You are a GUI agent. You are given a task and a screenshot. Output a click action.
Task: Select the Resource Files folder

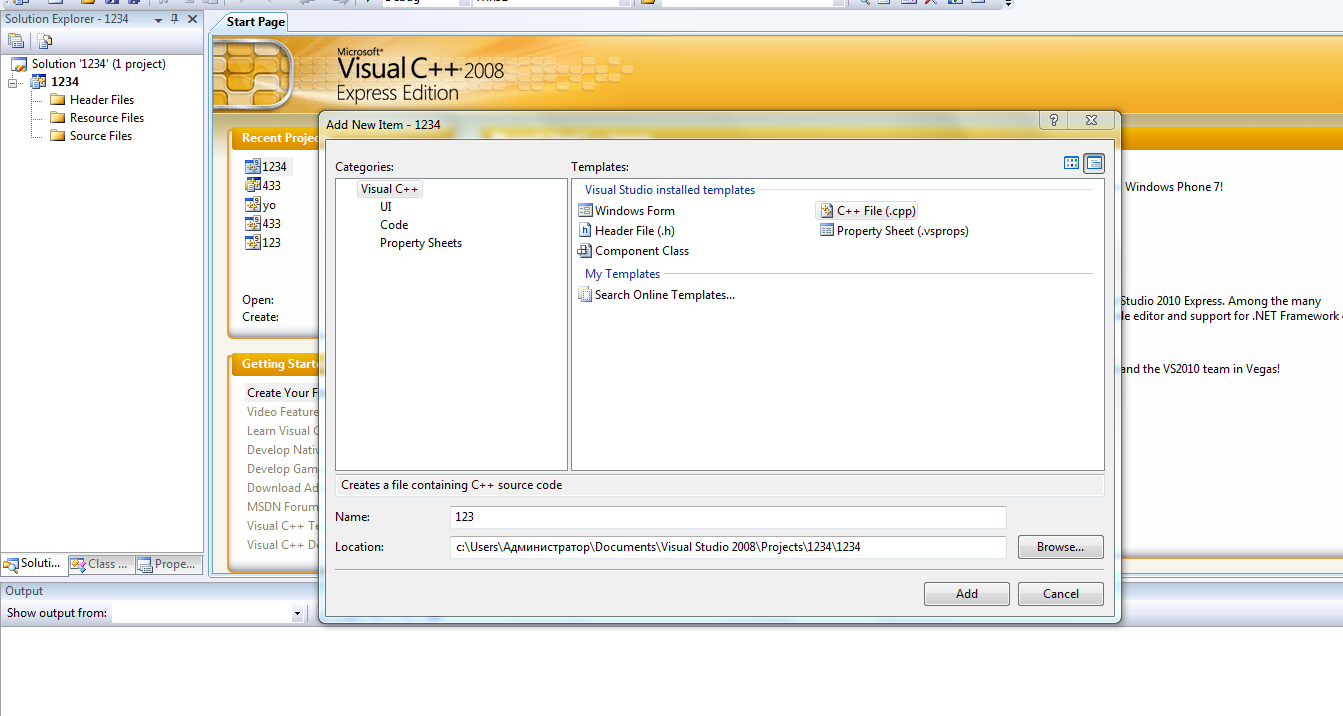106,118
